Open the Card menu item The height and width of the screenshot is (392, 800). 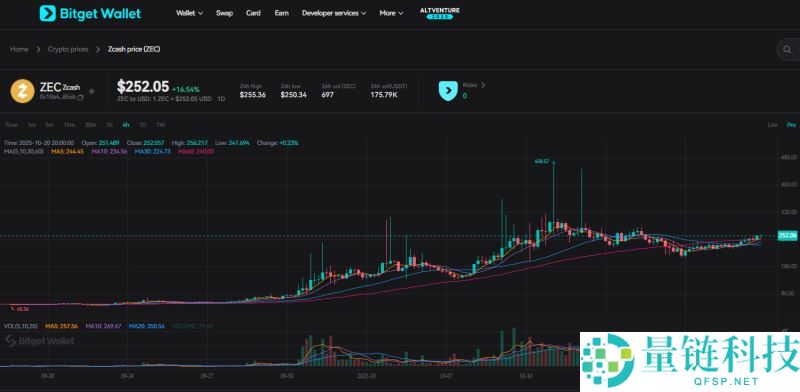[253, 13]
